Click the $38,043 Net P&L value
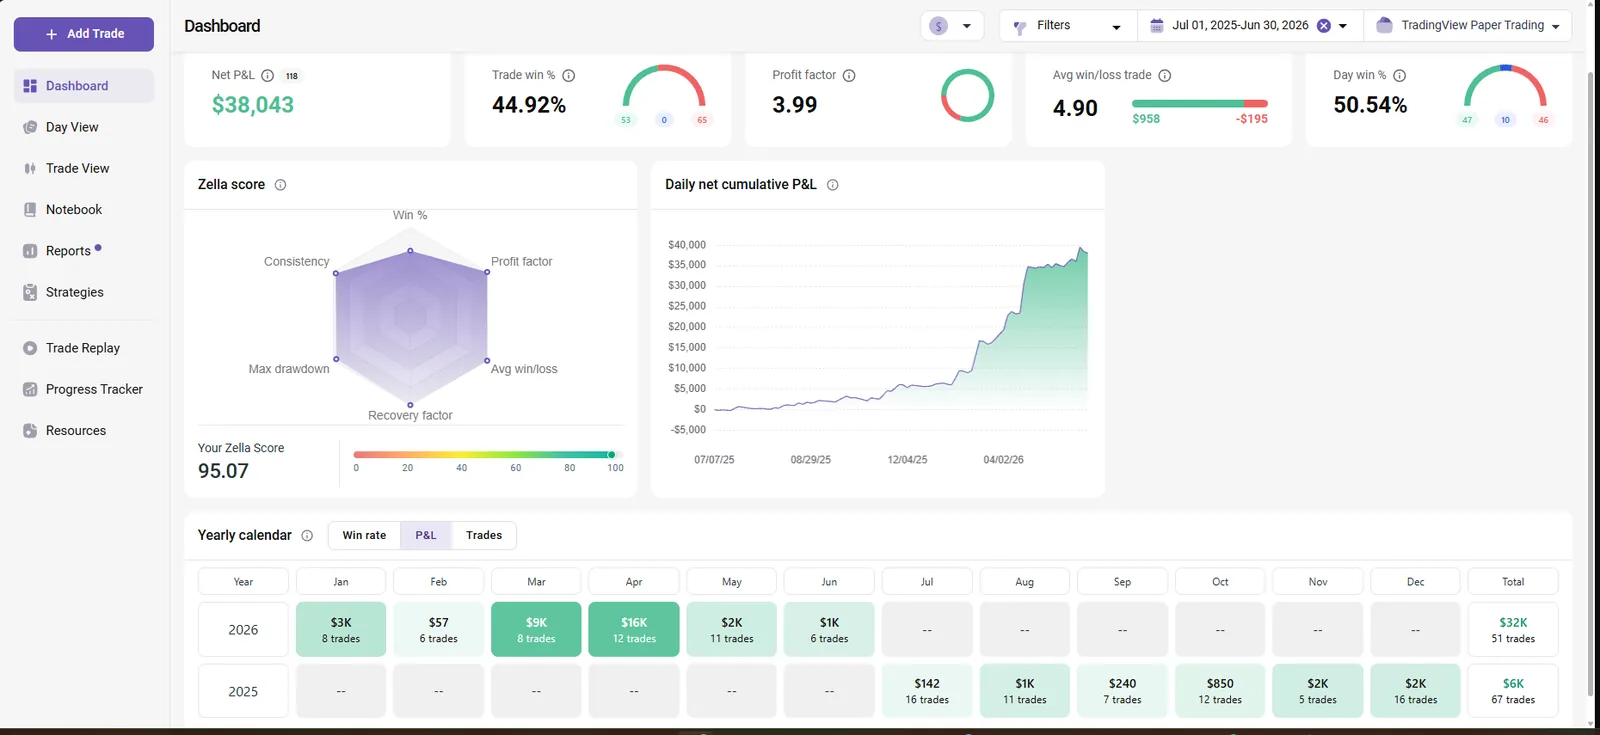 [x=253, y=105]
